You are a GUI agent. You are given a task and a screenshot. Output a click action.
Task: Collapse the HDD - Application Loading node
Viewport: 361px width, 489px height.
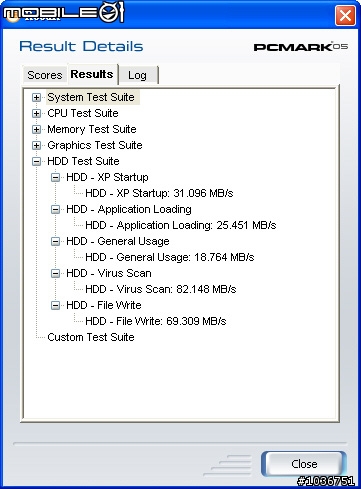click(x=55, y=209)
